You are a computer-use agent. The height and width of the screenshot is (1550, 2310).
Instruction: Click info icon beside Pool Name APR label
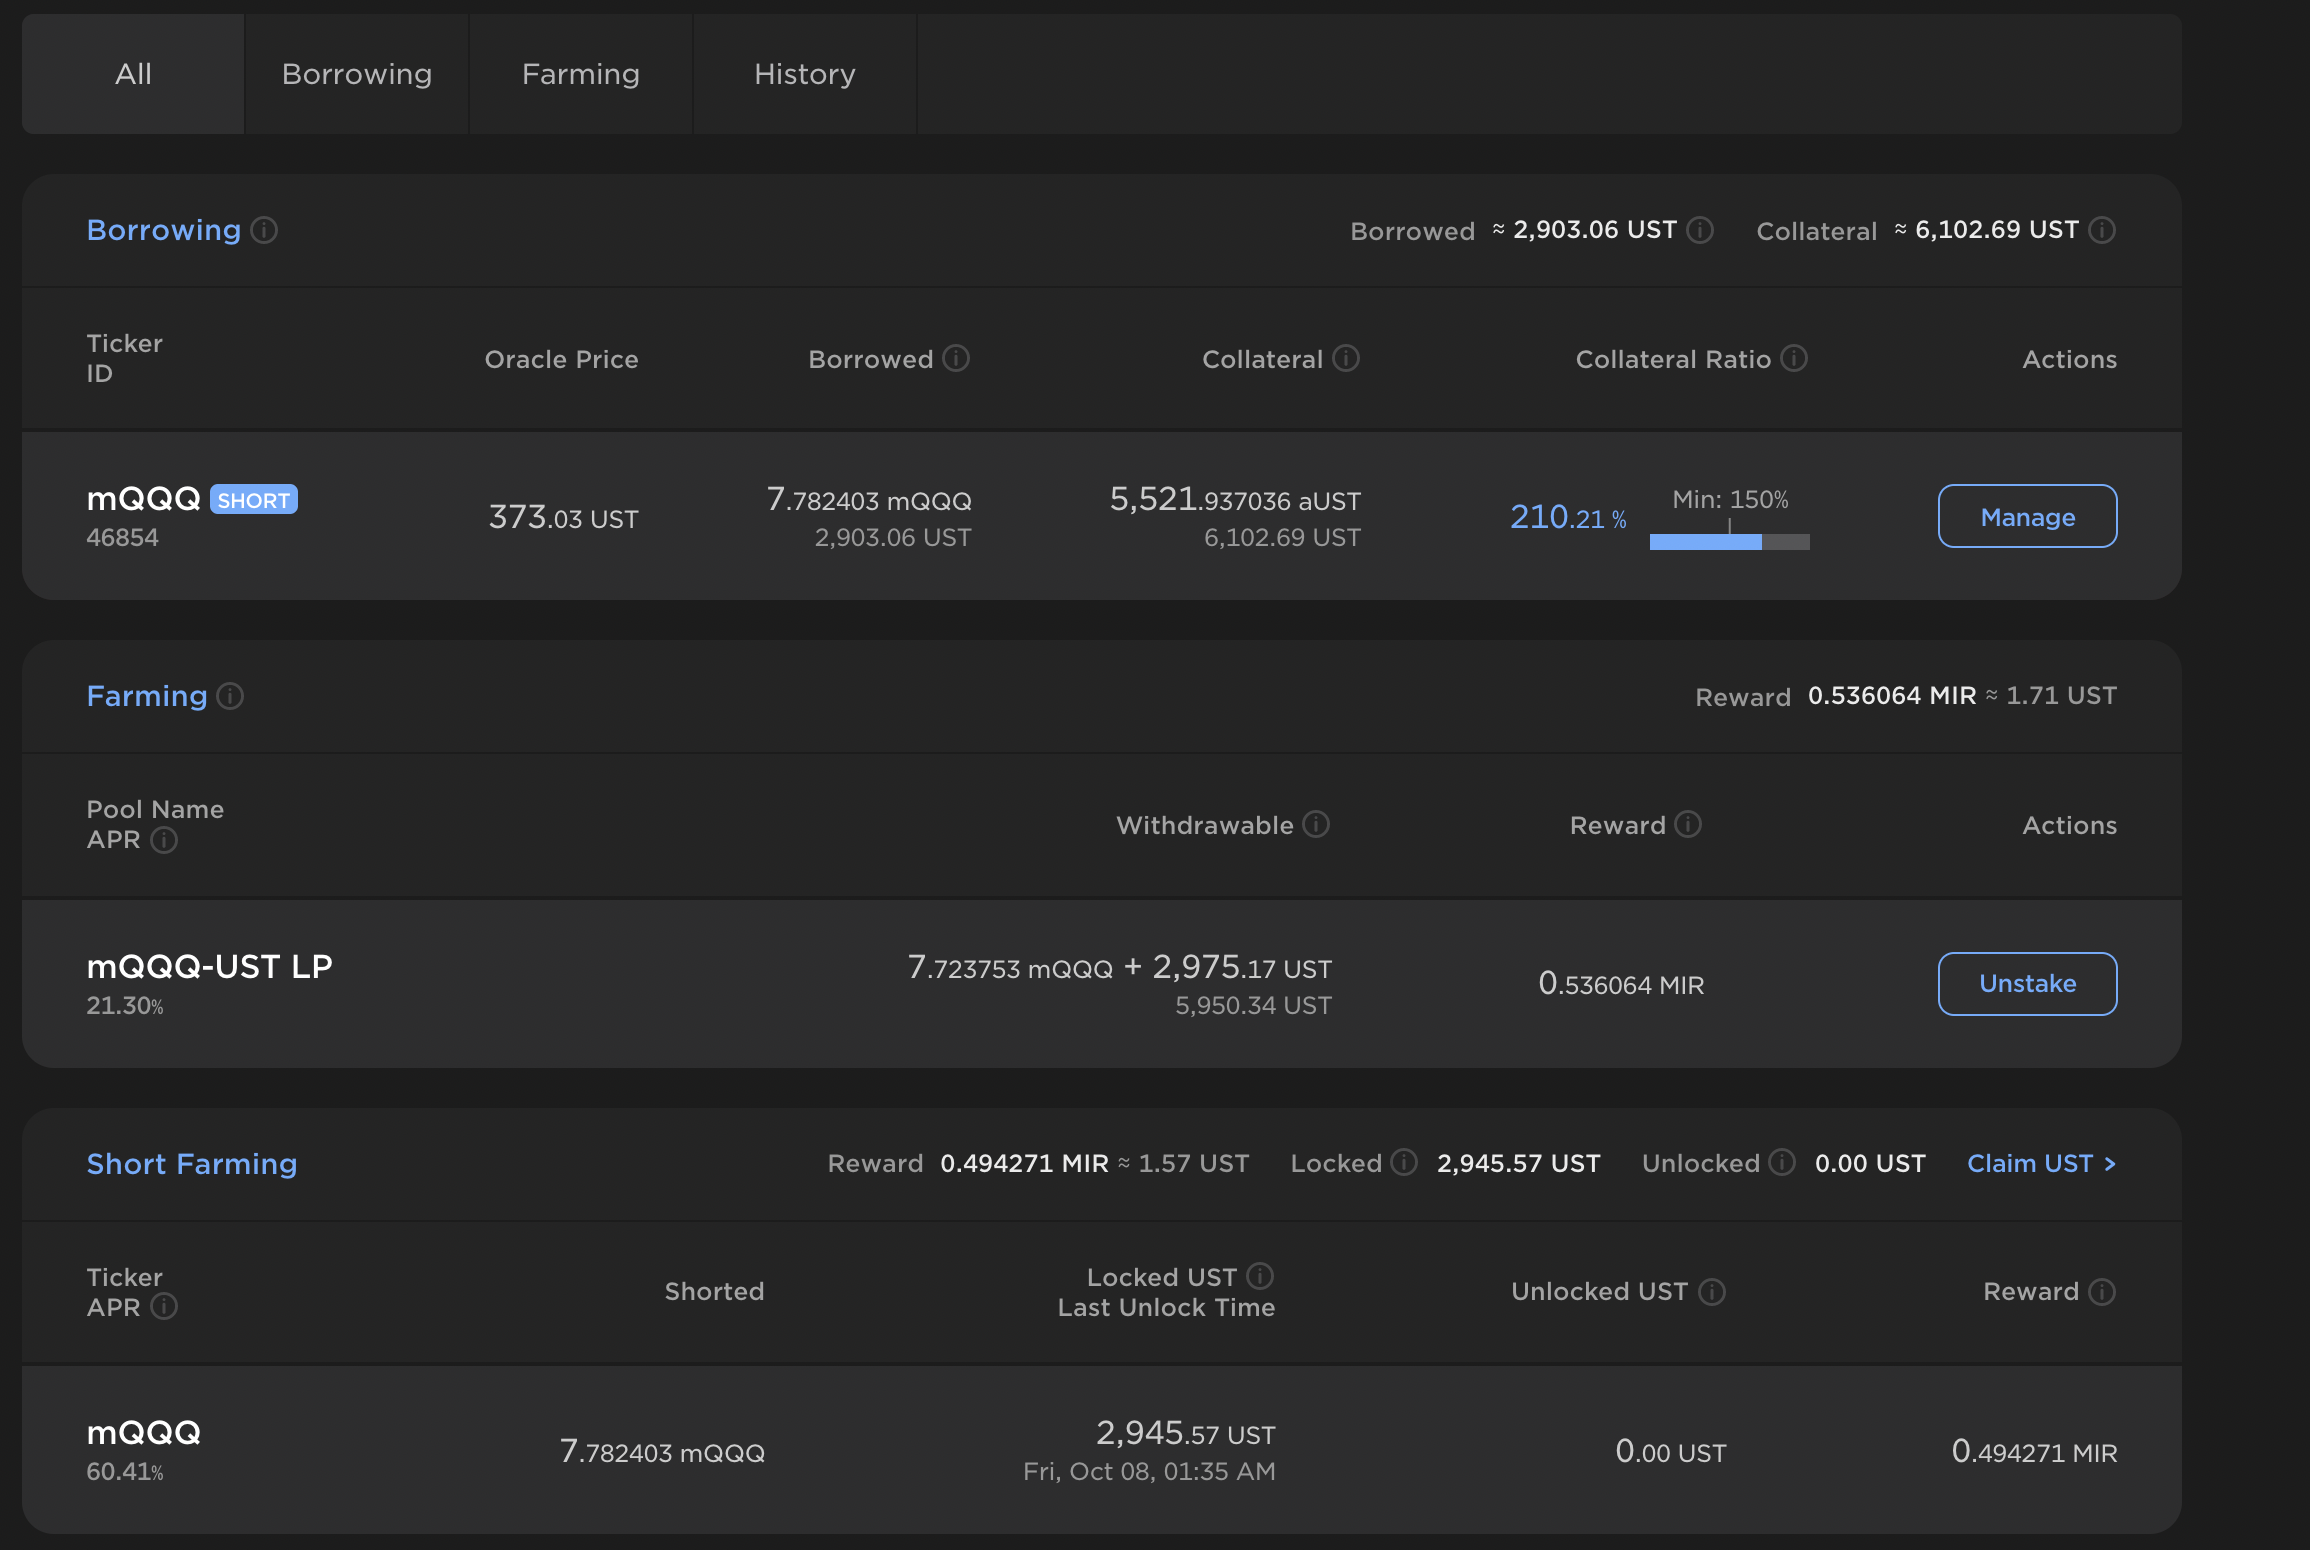[x=164, y=840]
